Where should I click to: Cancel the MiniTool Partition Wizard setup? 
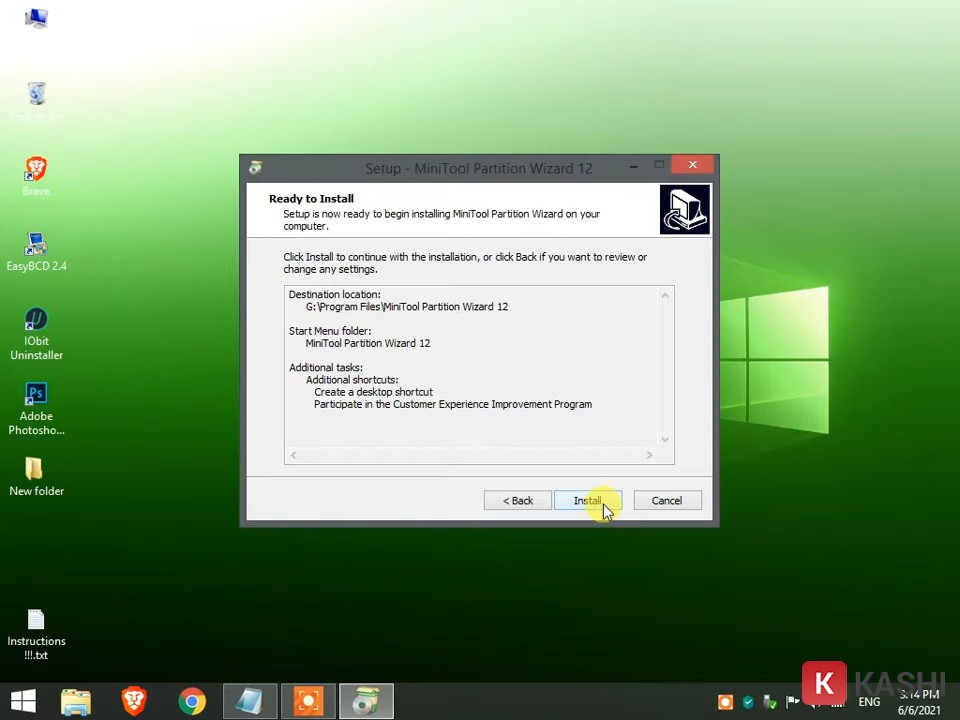point(666,500)
